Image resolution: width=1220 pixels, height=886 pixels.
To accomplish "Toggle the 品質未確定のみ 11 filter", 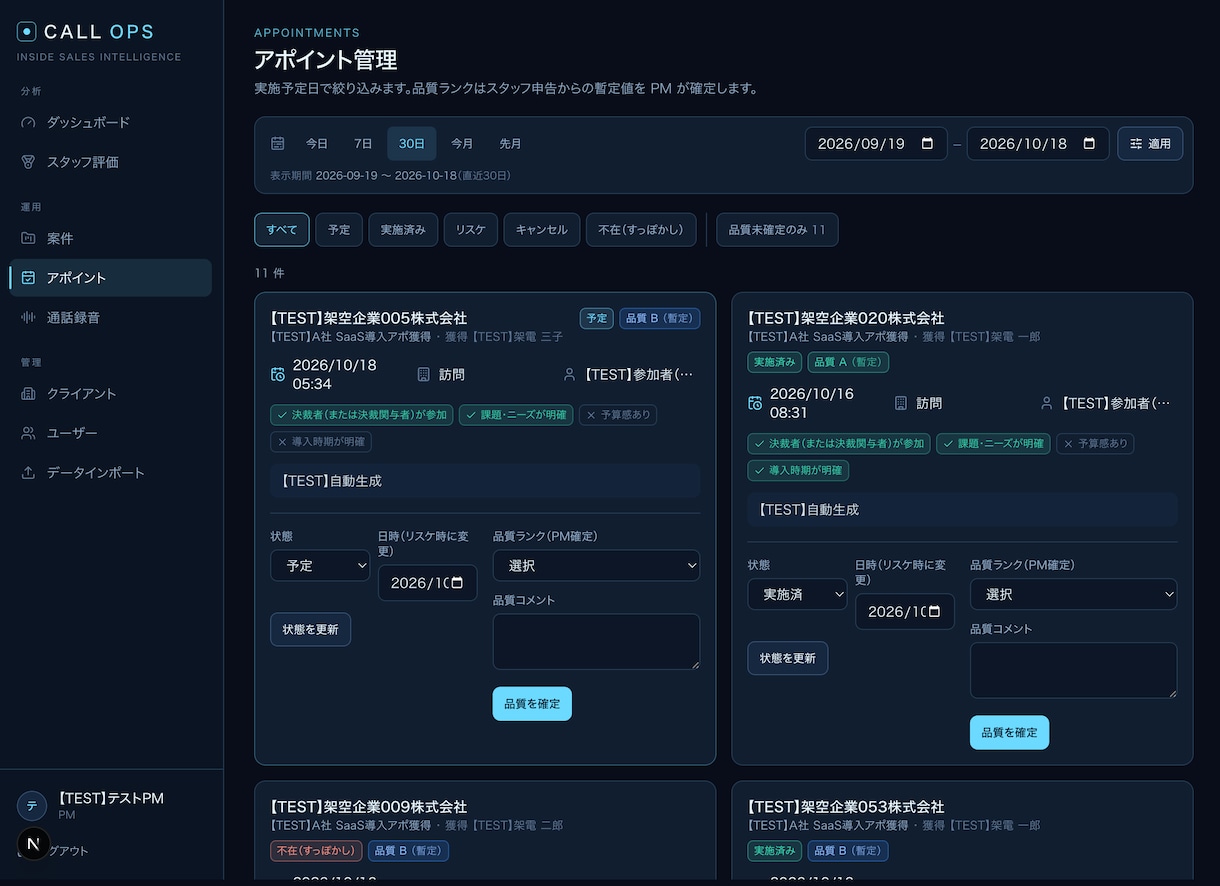I will [x=777, y=230].
